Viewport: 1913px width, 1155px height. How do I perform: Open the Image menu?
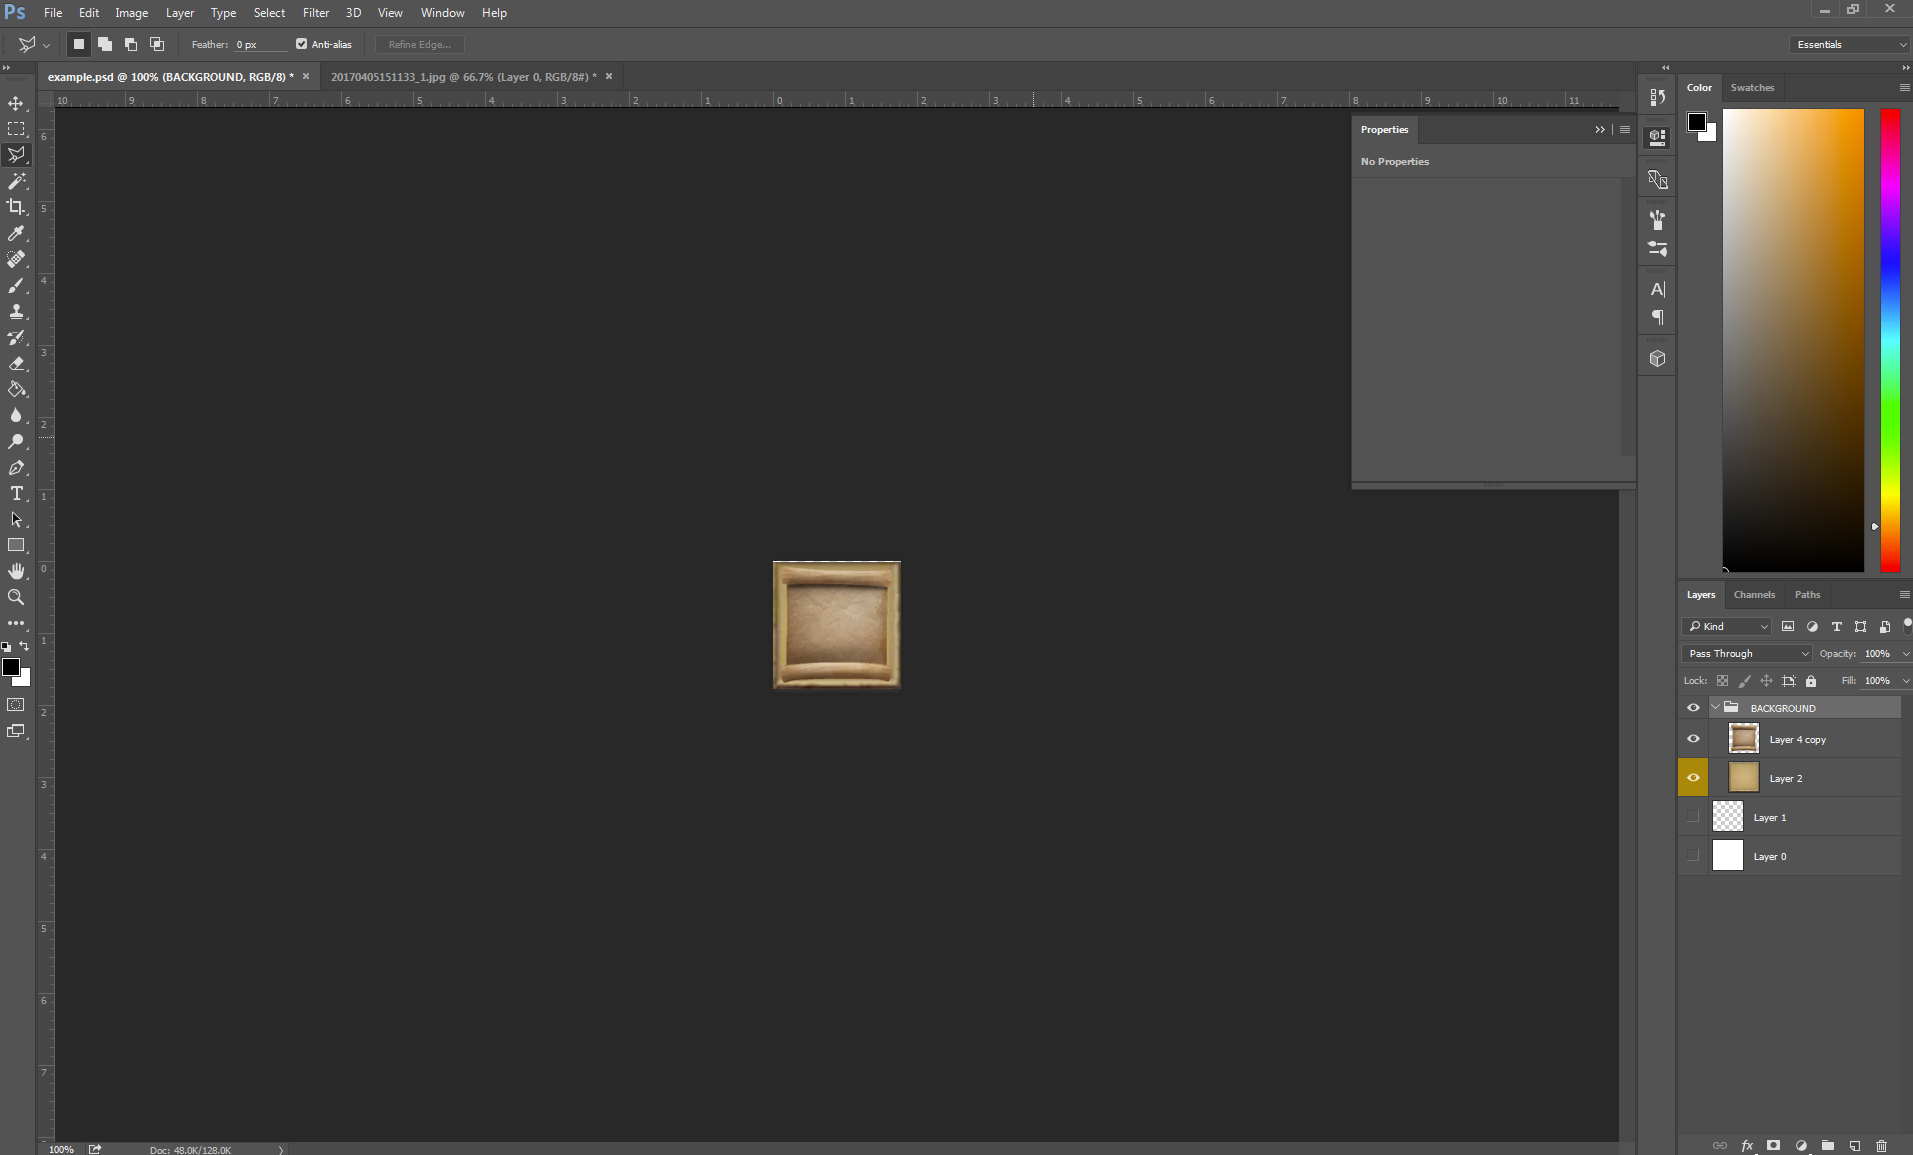(x=131, y=13)
